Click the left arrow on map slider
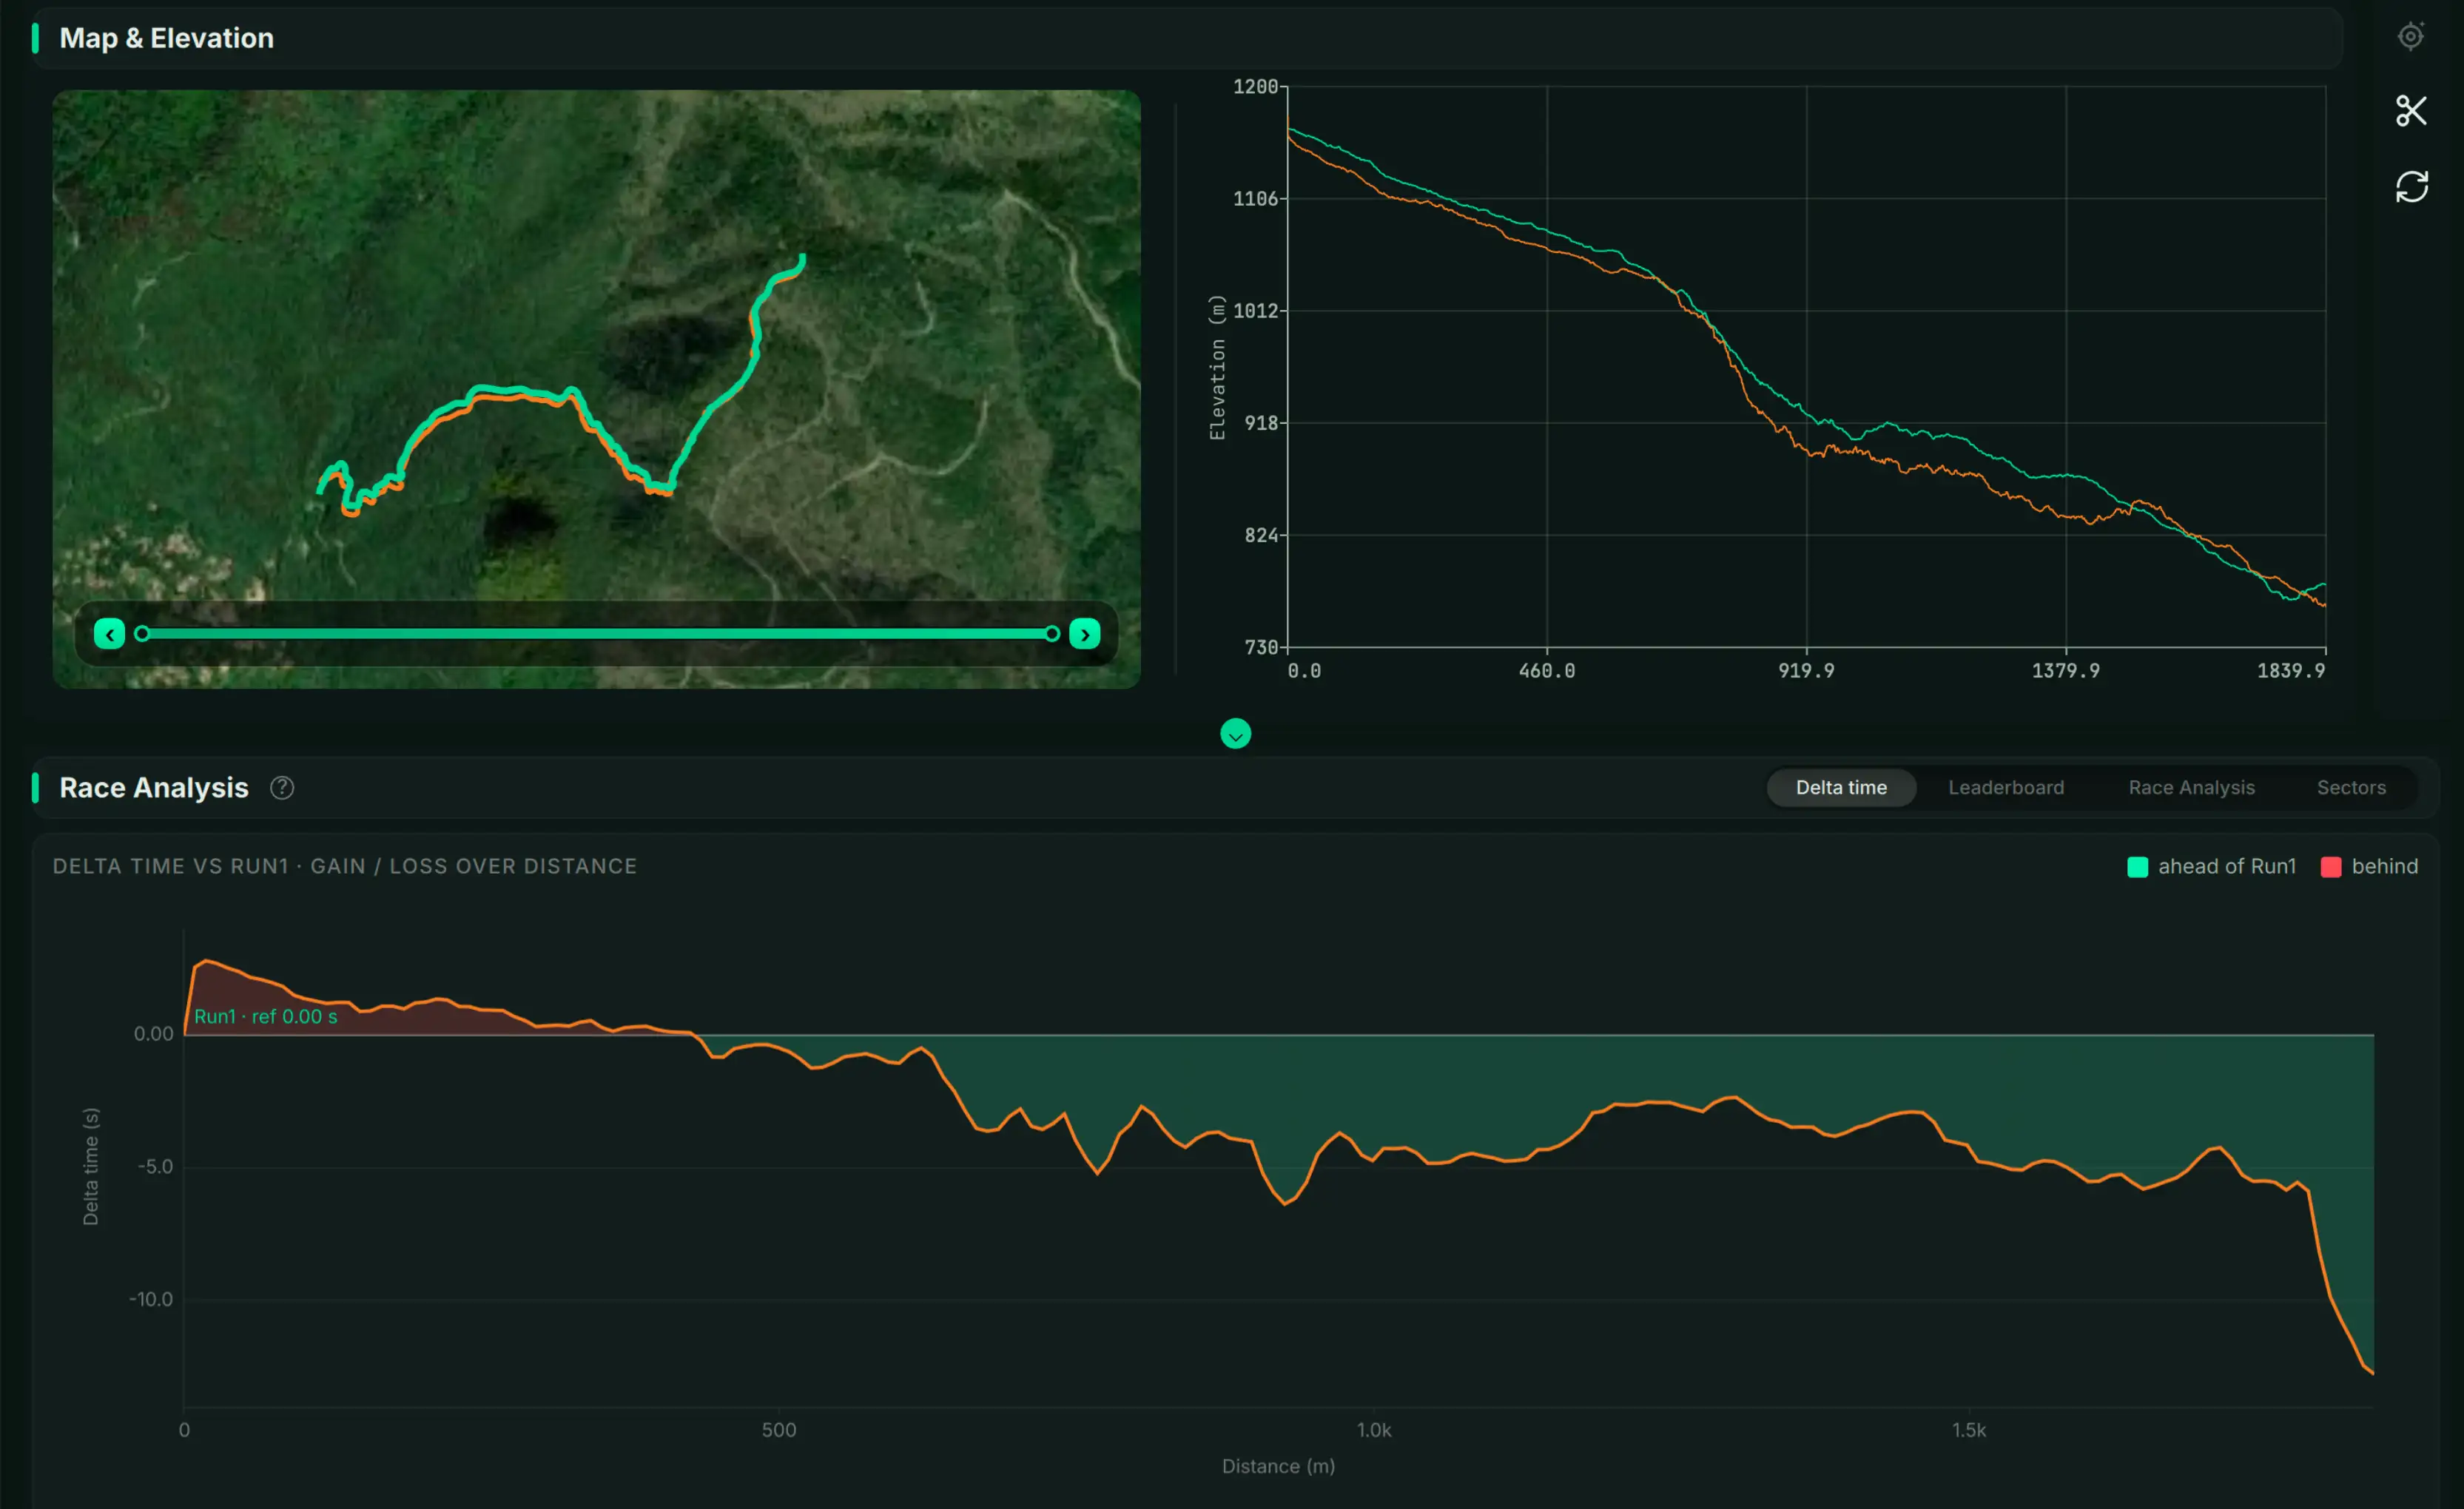 109,634
